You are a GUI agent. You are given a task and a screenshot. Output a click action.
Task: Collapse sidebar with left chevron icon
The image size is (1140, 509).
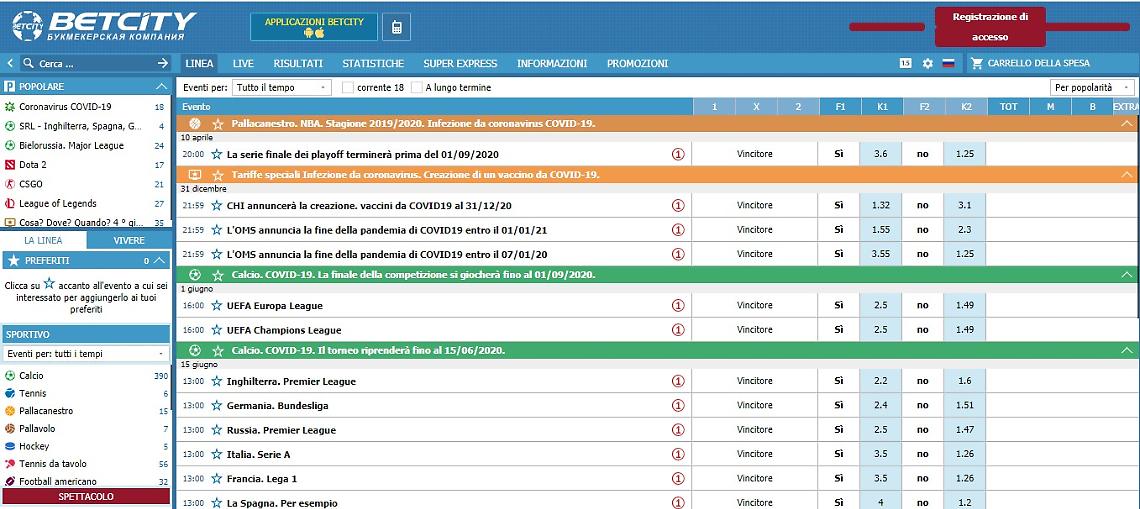point(10,63)
